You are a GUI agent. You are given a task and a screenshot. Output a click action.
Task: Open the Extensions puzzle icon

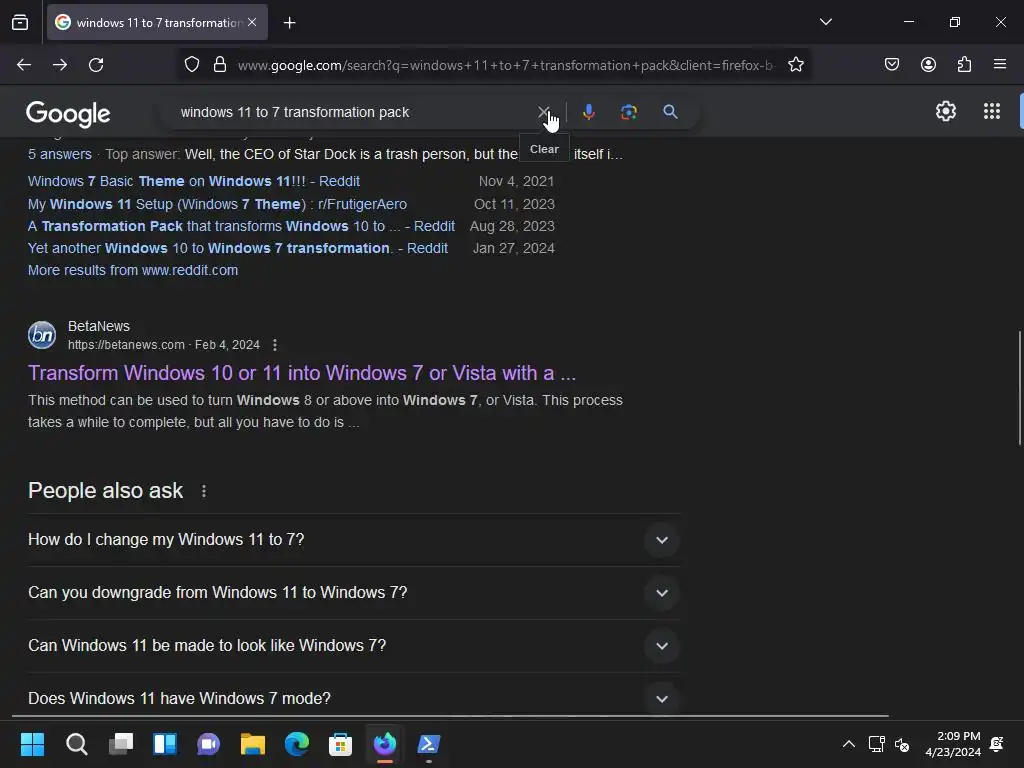[x=964, y=64]
